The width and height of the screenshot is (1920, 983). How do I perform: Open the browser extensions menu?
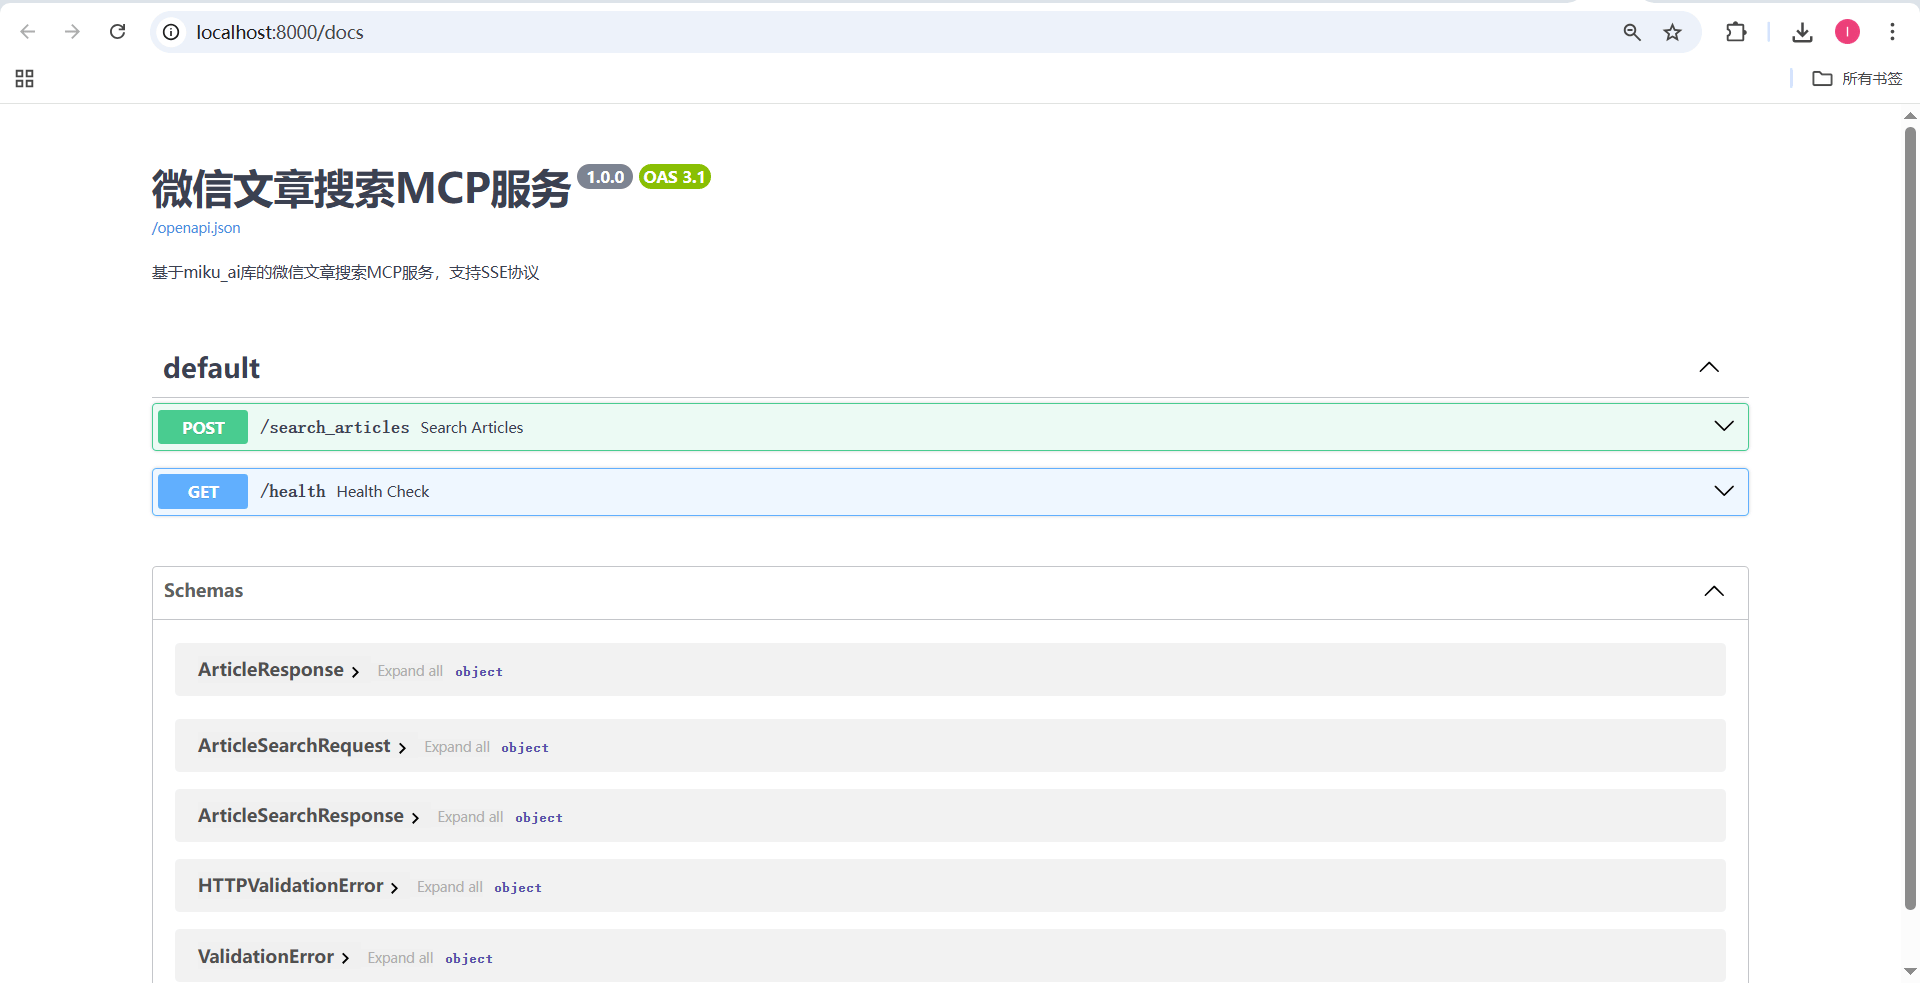coord(1736,32)
